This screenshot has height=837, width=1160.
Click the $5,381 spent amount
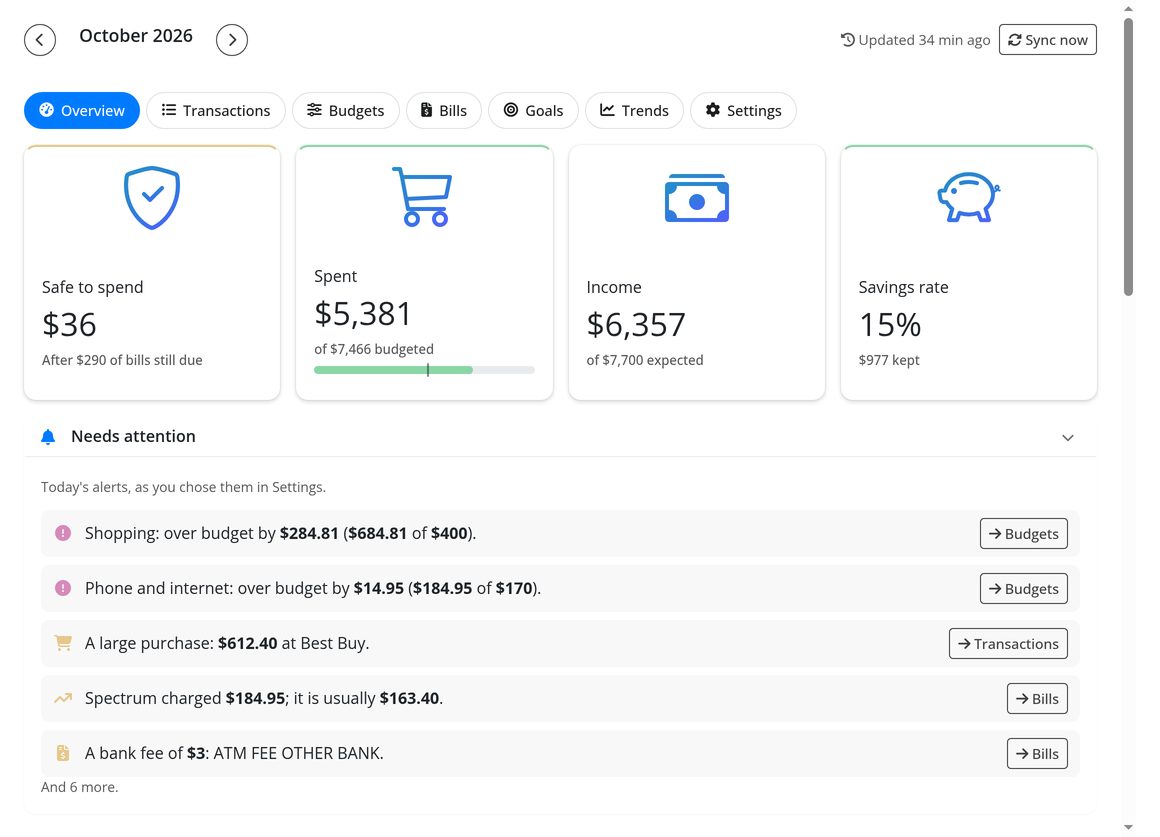tap(362, 313)
